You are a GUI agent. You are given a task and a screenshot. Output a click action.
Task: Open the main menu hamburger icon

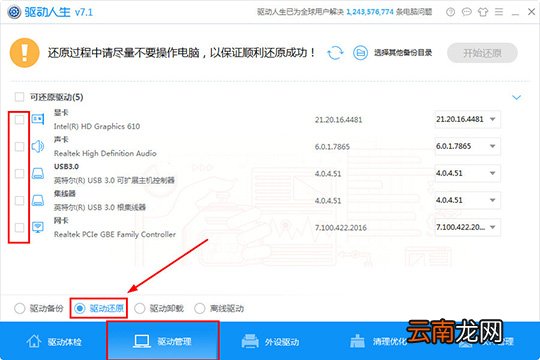point(499,12)
